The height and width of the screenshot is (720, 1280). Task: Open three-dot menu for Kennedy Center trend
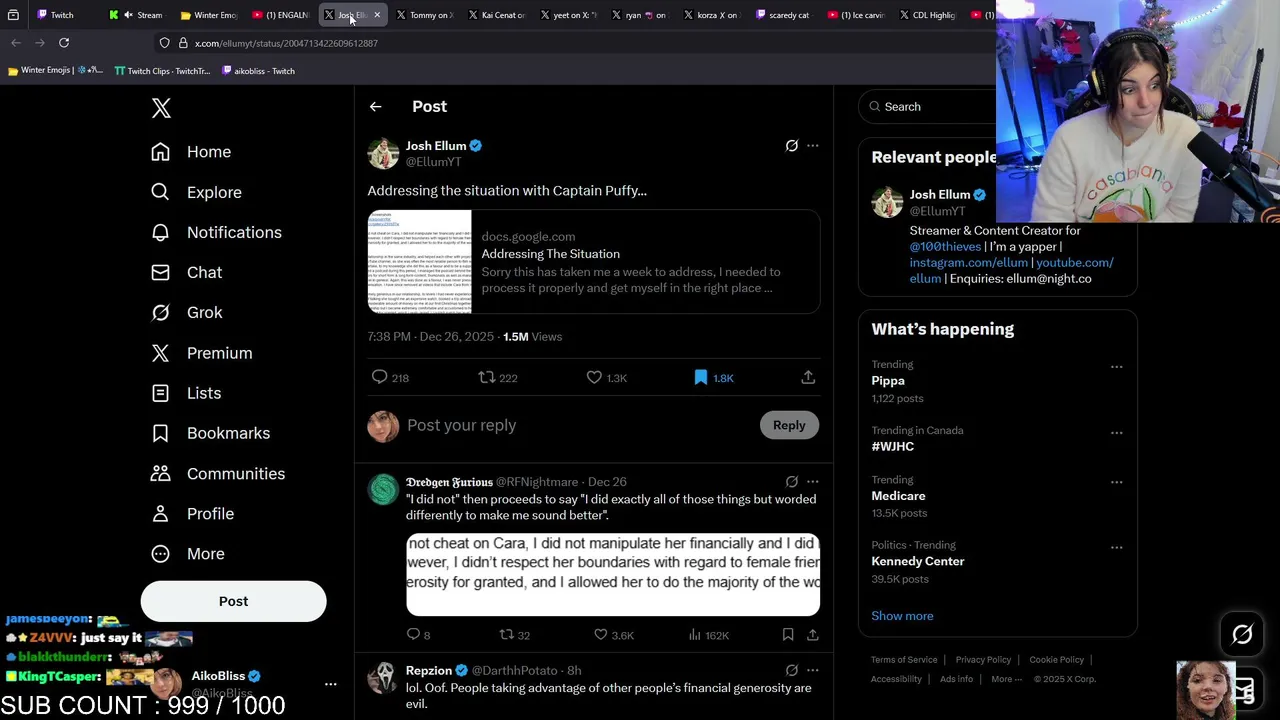1116,548
